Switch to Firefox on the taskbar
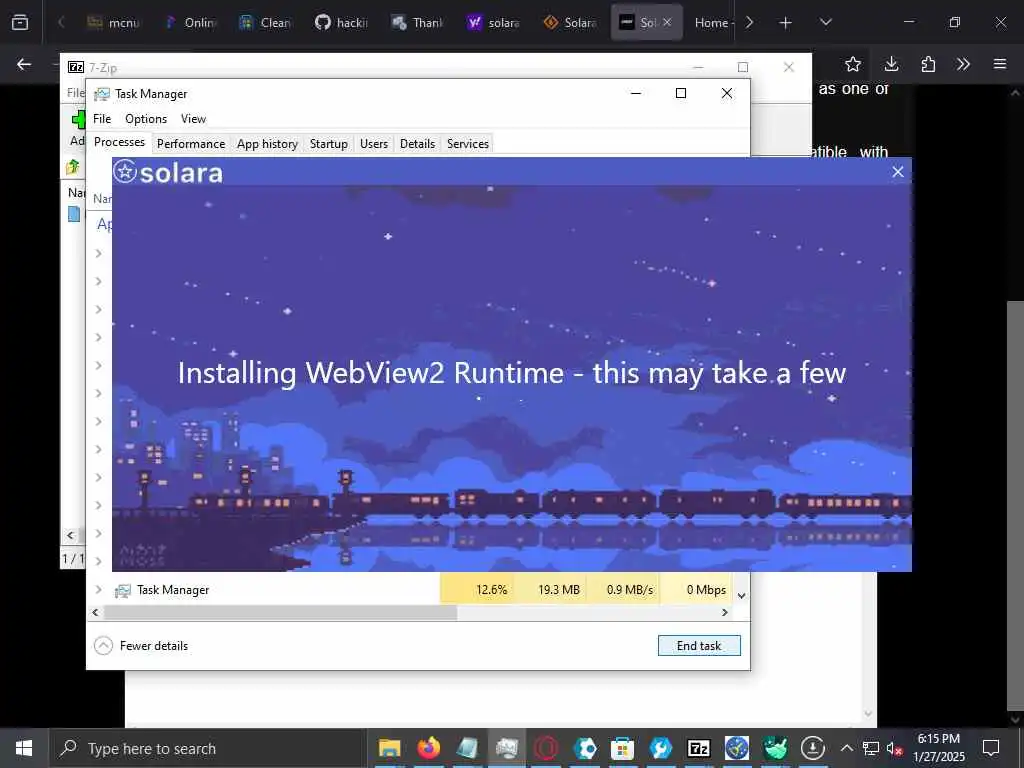 point(429,748)
